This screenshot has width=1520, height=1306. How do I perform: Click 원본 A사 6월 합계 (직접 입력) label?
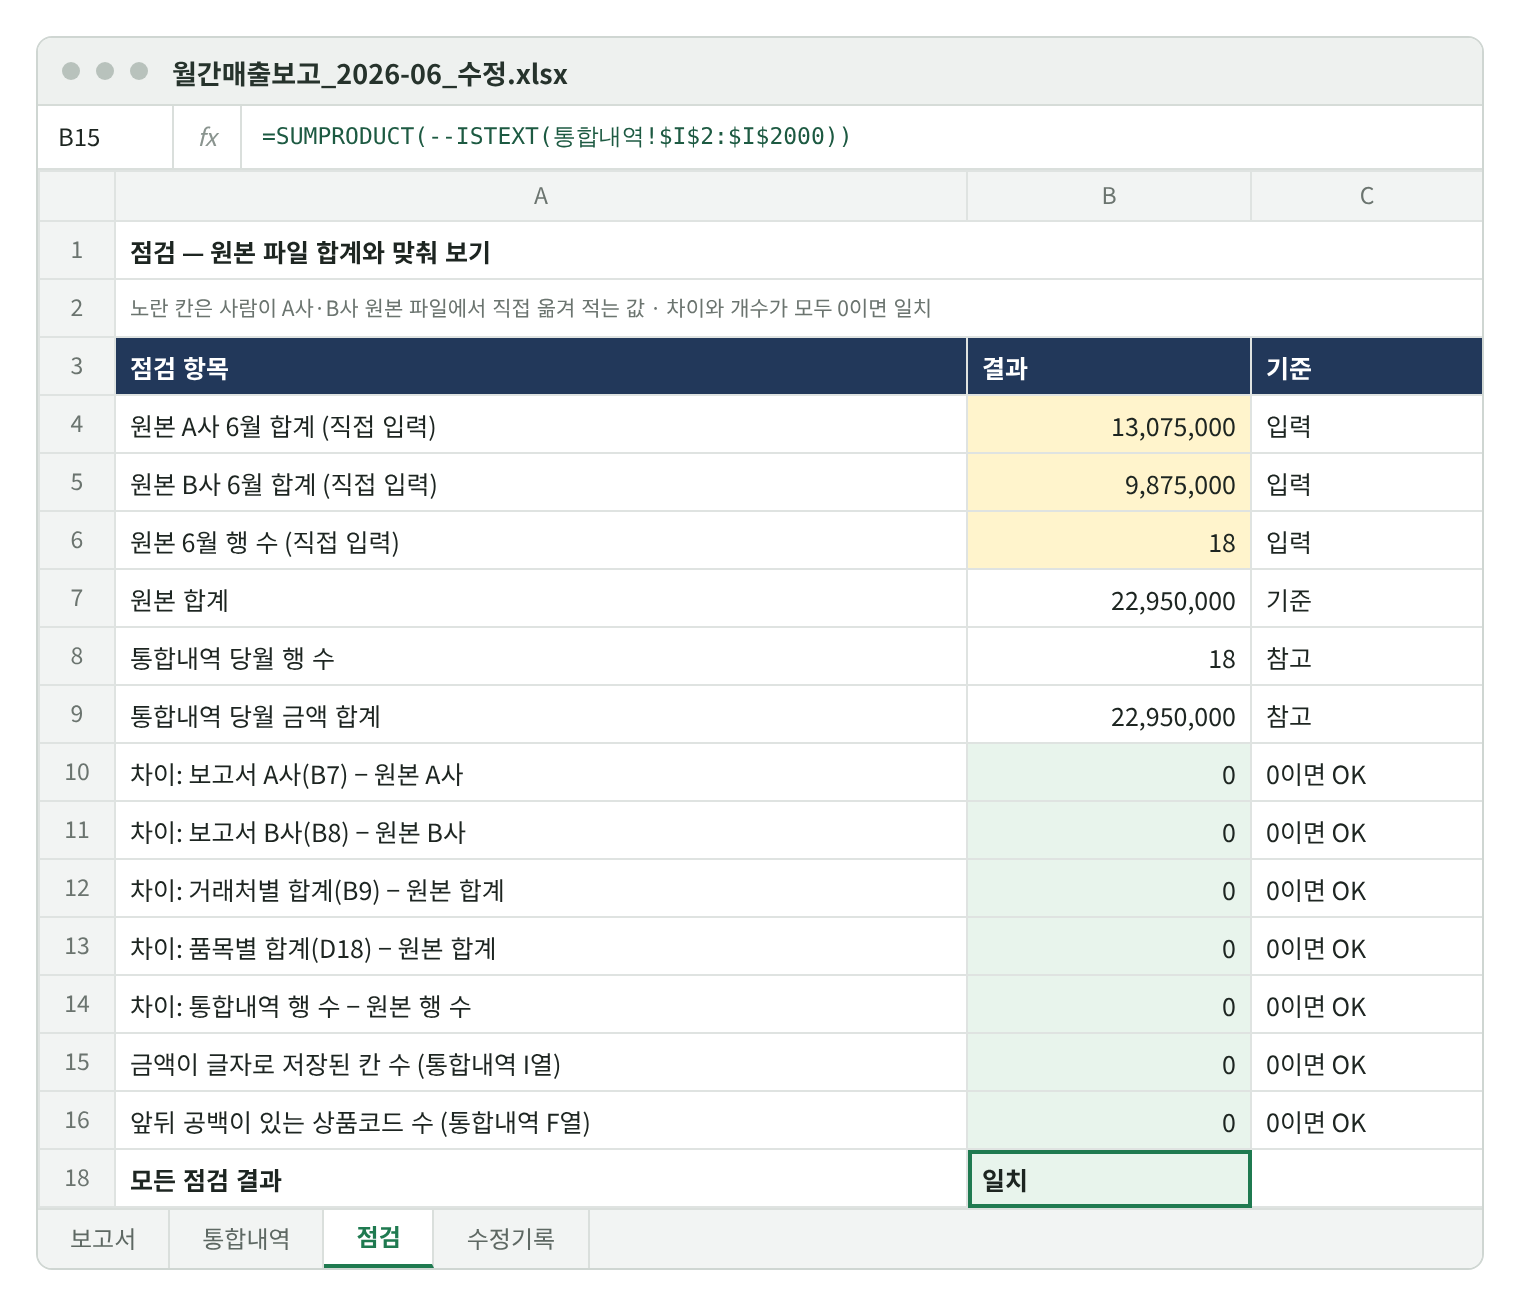283,426
